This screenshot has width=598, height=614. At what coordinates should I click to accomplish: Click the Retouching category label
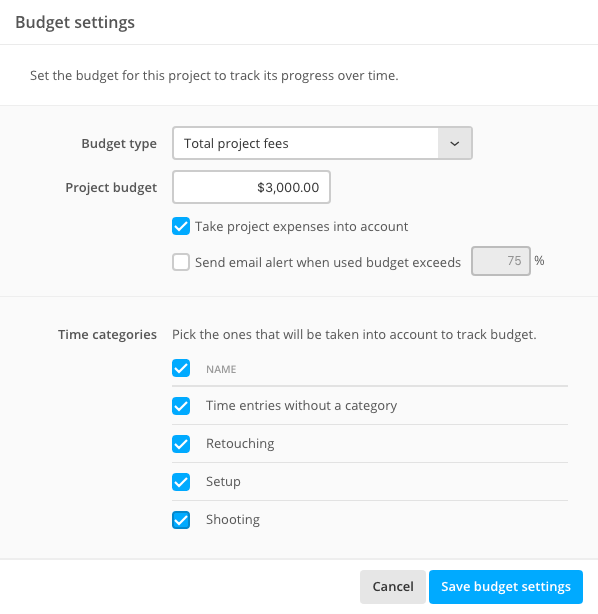(240, 444)
